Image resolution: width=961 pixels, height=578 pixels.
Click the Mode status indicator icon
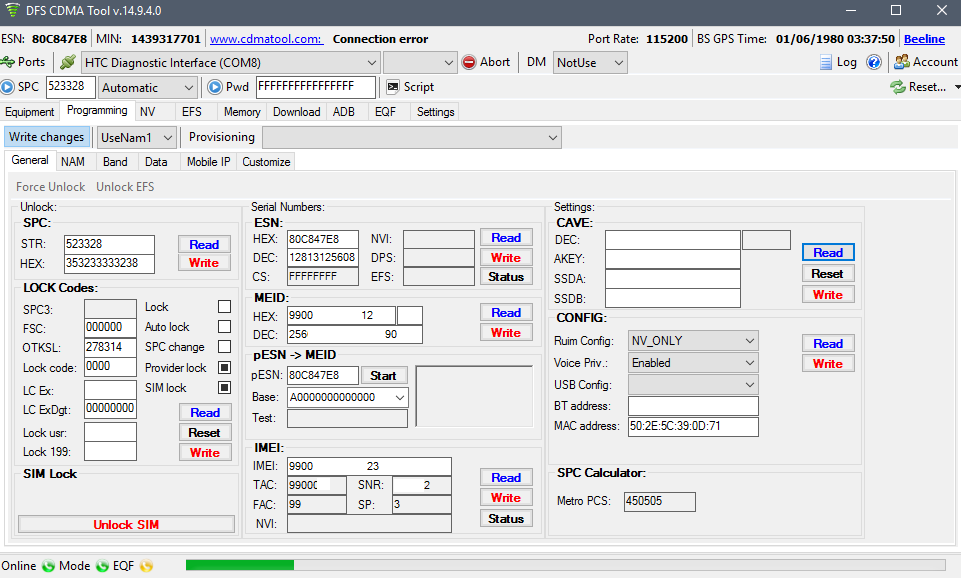(102, 566)
